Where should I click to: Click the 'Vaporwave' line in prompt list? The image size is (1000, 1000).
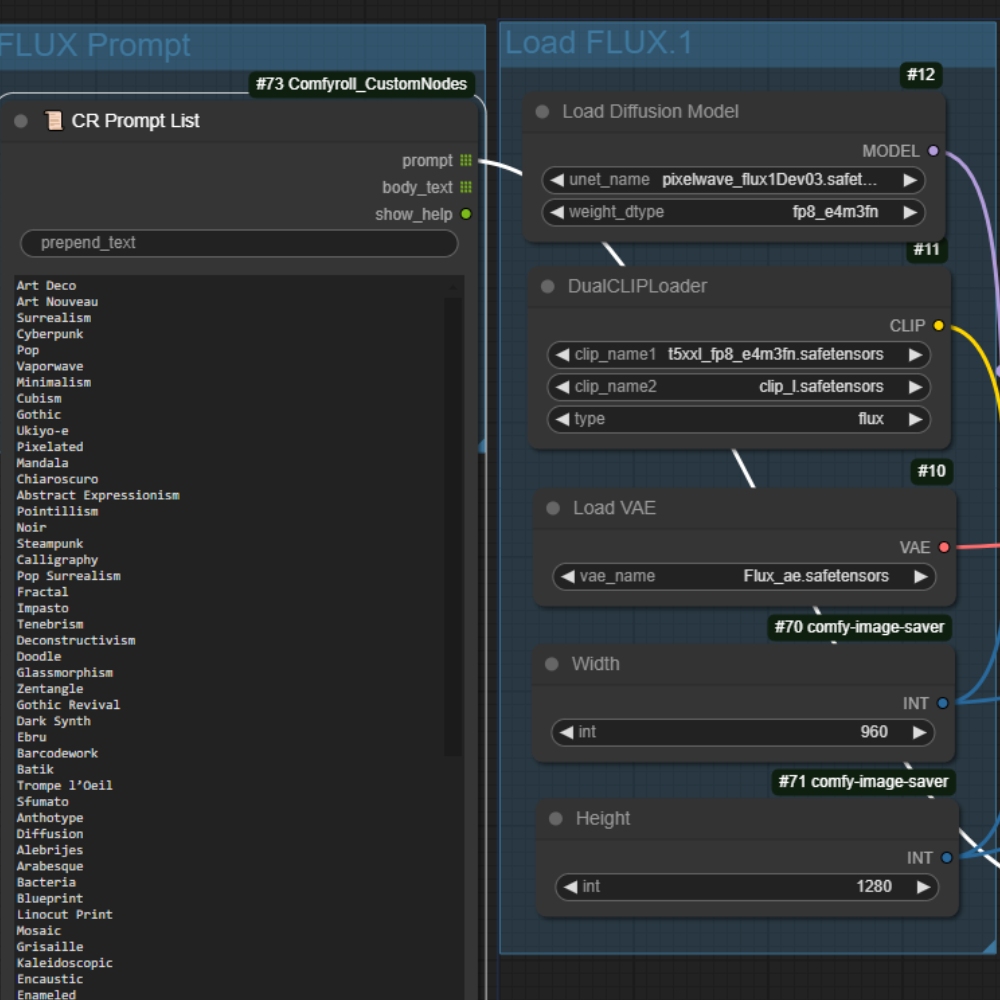pos(50,366)
